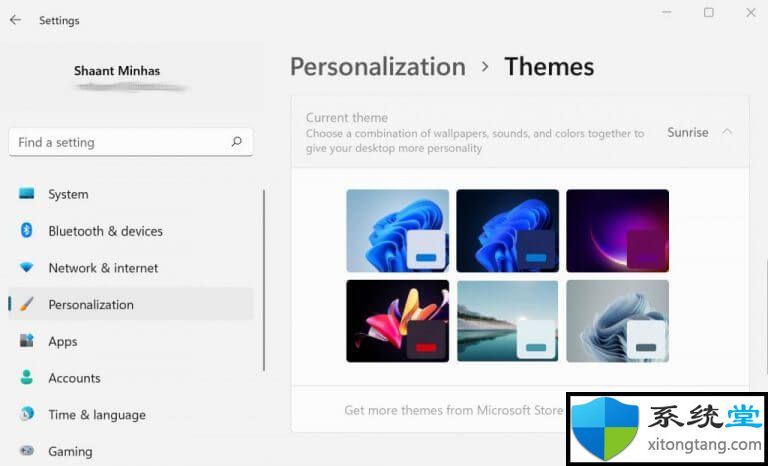Click the System monitor icon

26,194
